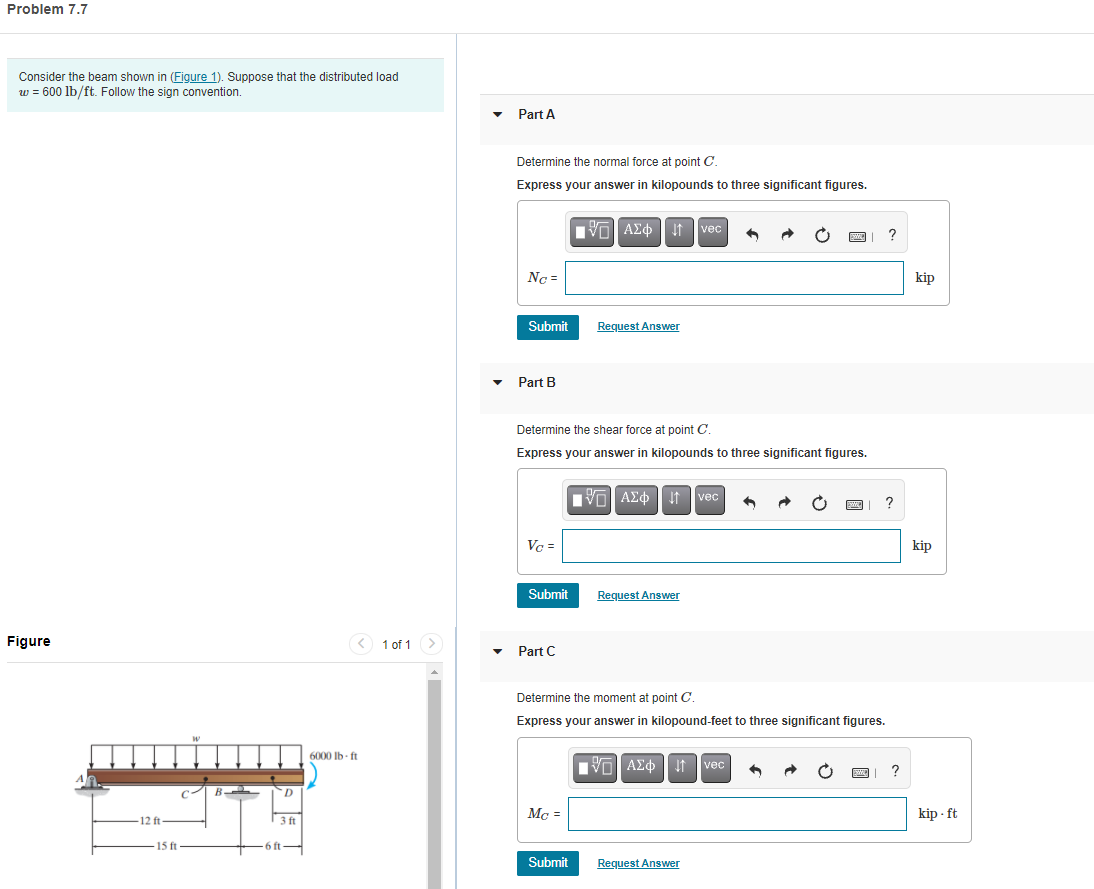Screen dimensions: 1094x889
Task: Collapse the Part C section
Action: click(x=497, y=651)
